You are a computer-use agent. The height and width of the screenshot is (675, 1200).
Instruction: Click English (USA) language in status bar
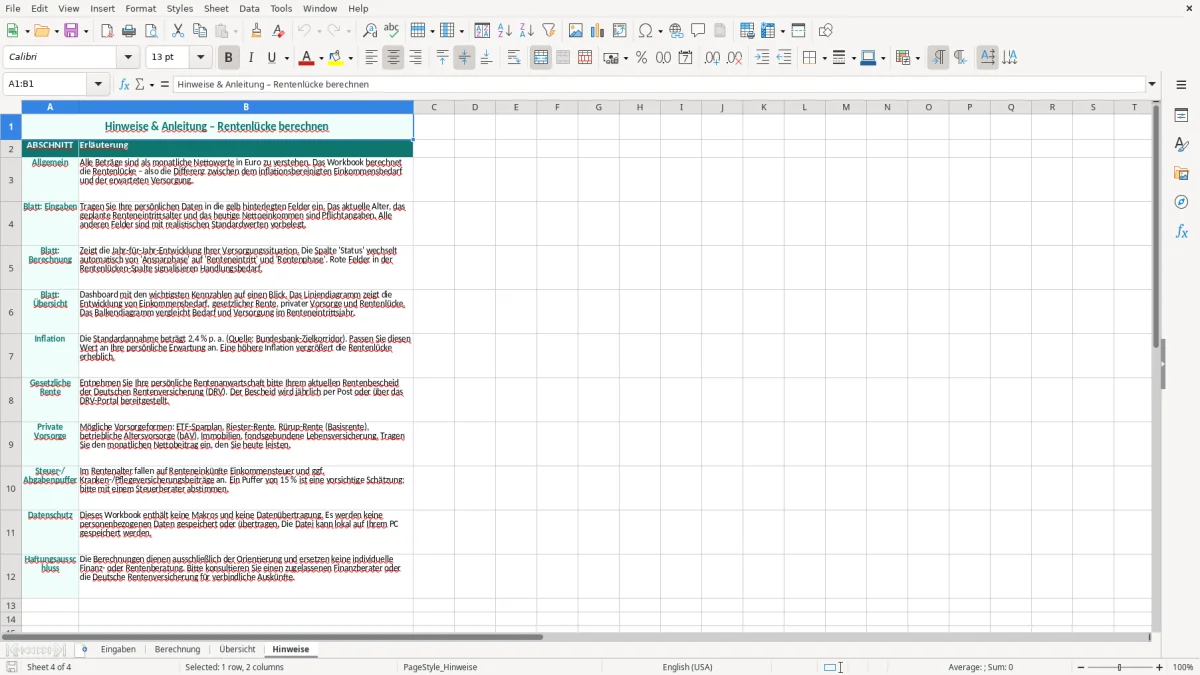pyautogui.click(x=687, y=667)
